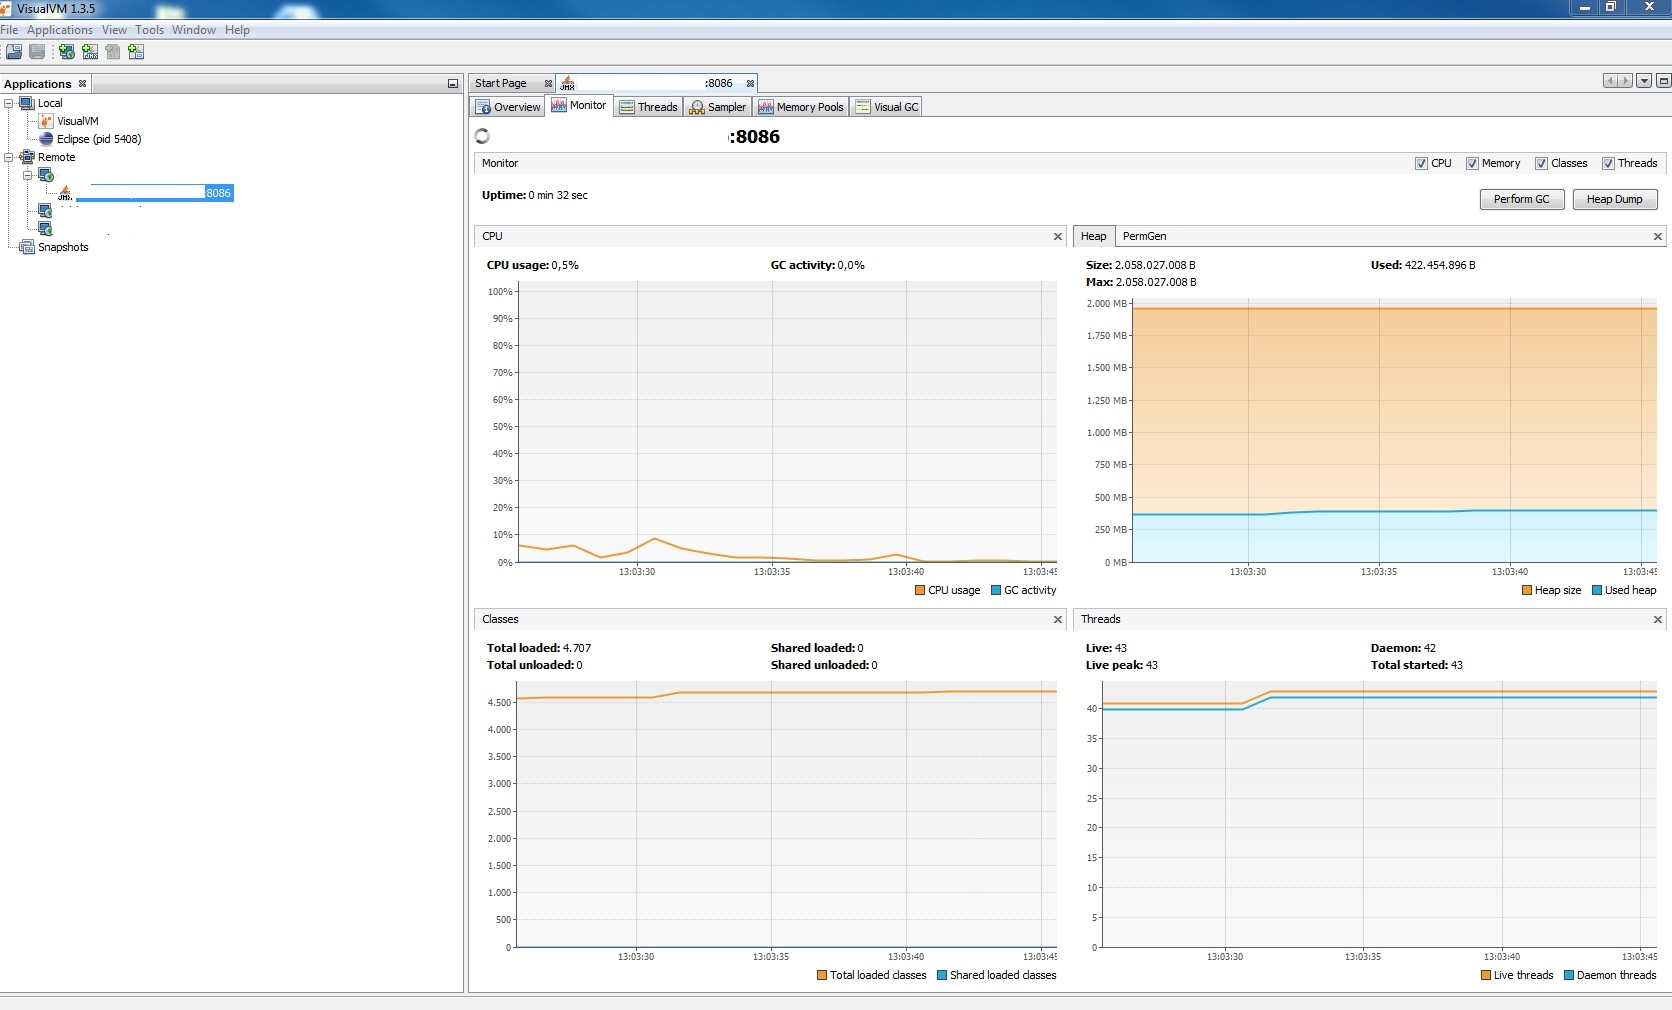This screenshot has height=1010, width=1672.
Task: Collapse the Remote tree node
Action: click(9, 157)
